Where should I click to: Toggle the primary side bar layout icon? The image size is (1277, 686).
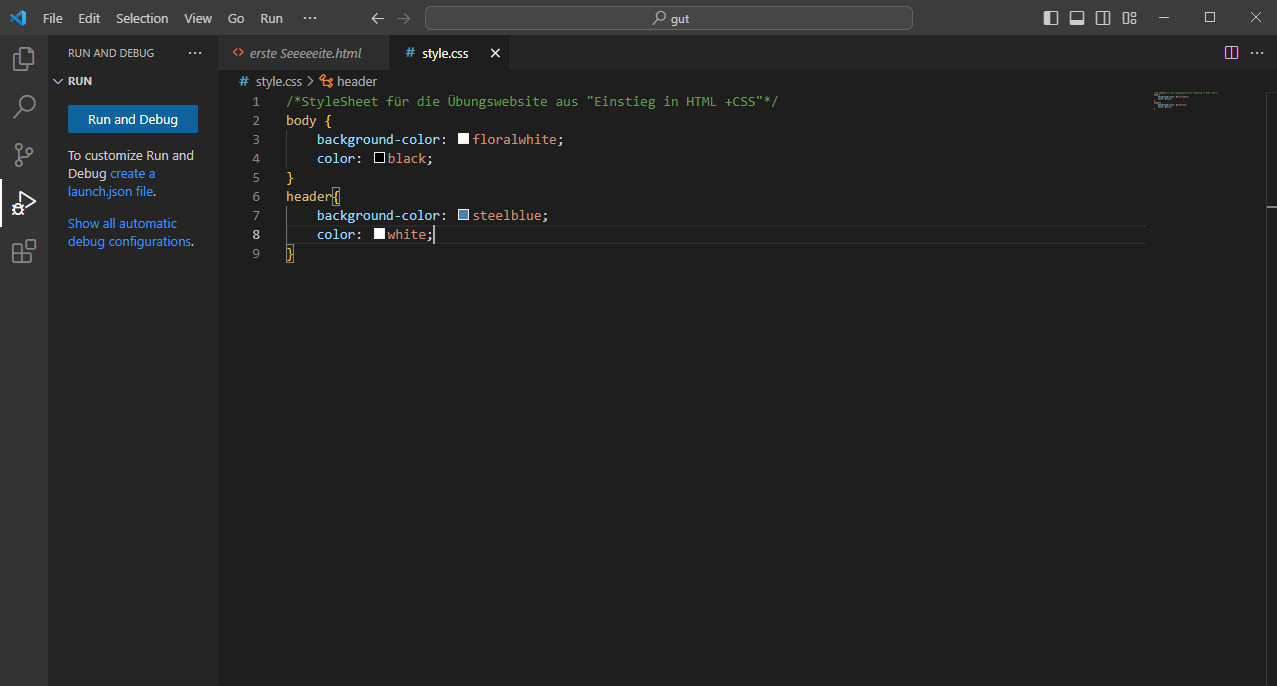point(1051,18)
